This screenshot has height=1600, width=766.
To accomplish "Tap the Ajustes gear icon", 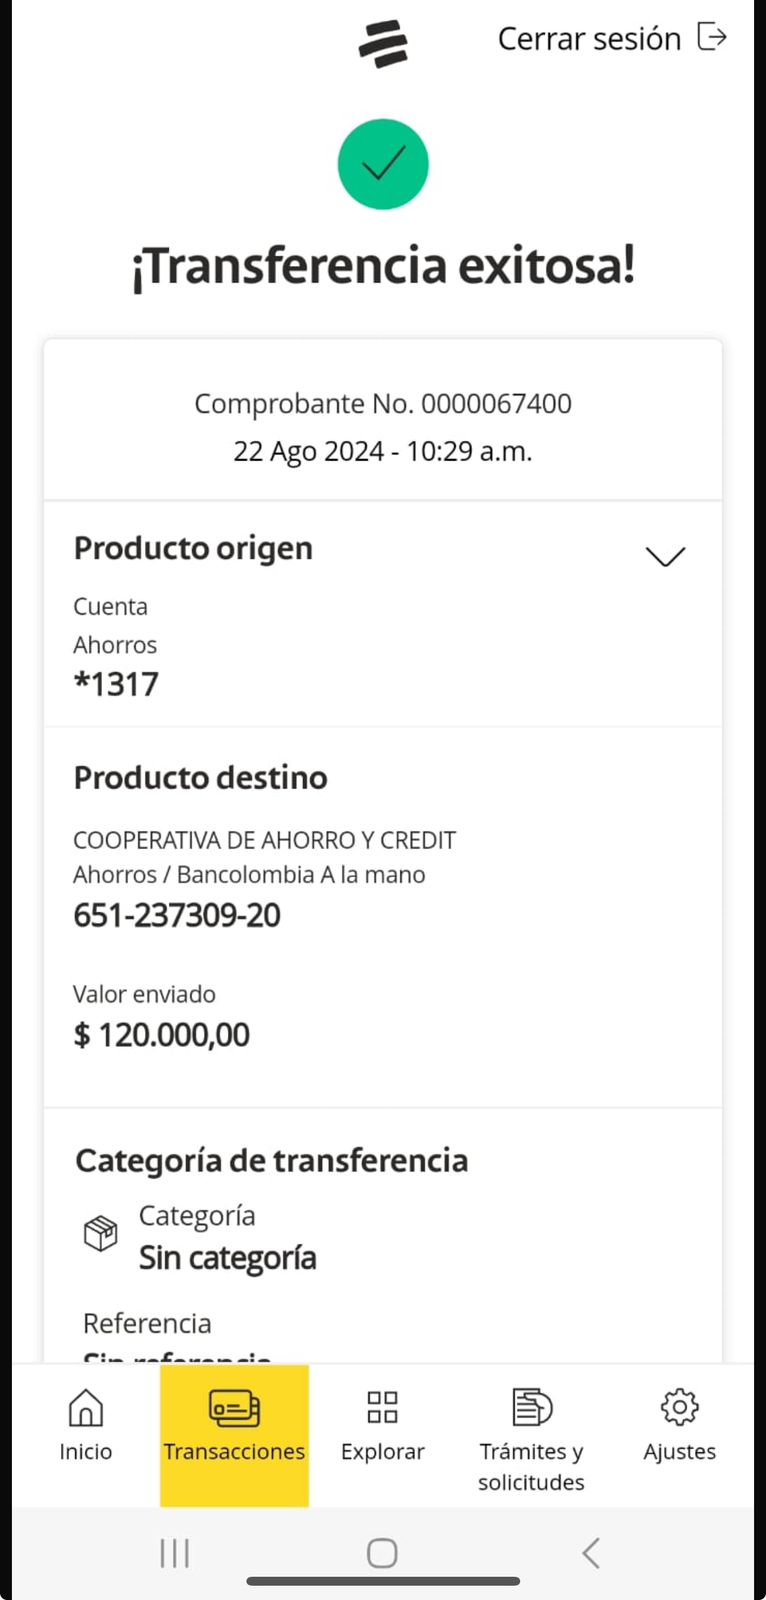I will tap(680, 1407).
